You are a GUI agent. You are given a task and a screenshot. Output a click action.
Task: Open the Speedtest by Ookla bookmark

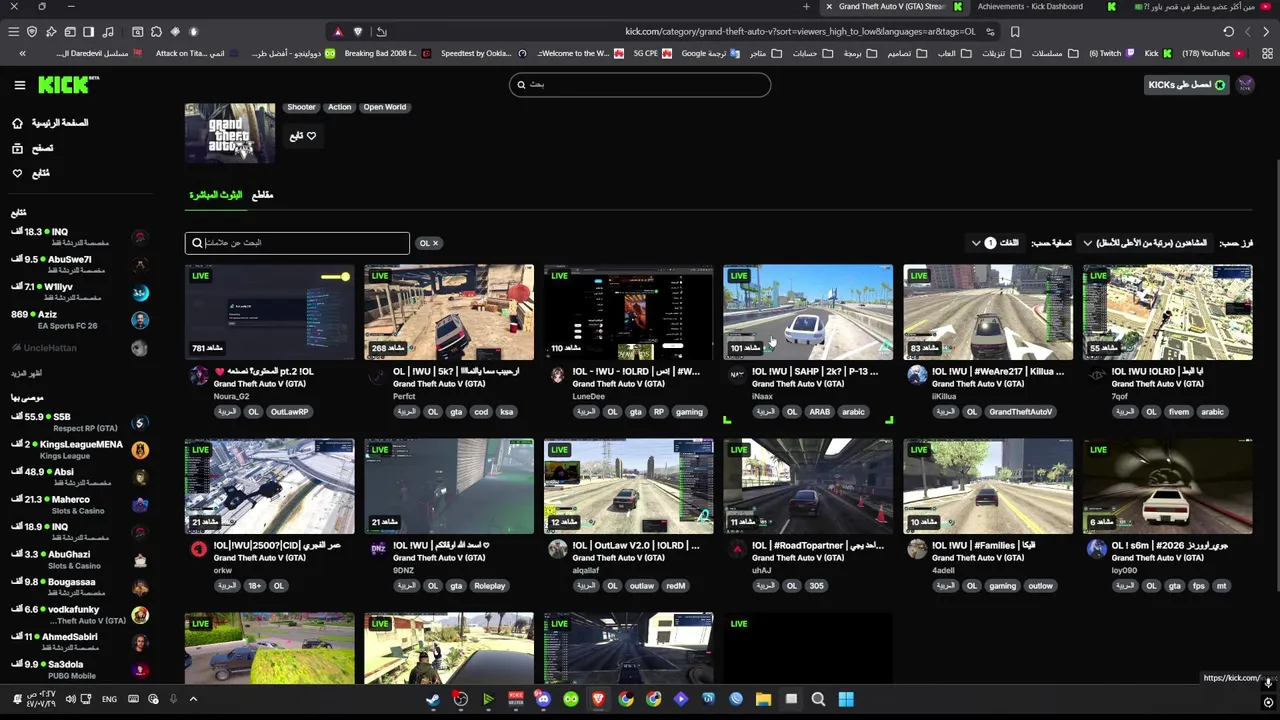(x=484, y=53)
